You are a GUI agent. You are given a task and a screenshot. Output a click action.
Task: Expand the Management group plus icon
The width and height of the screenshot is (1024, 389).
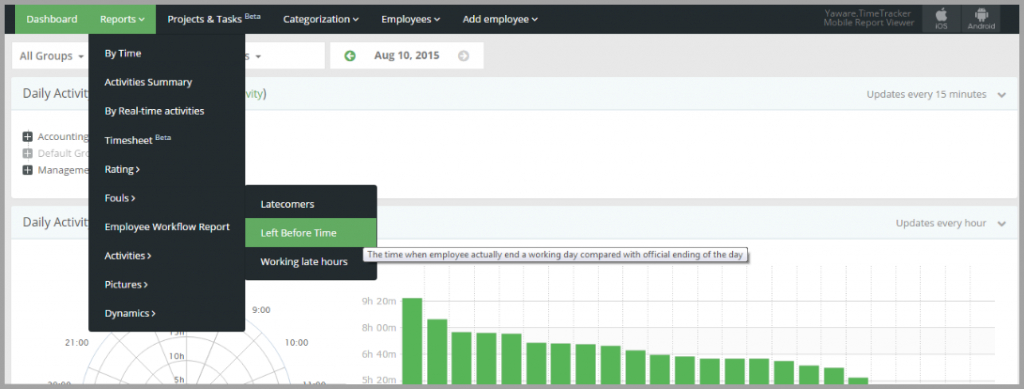[x=27, y=170]
